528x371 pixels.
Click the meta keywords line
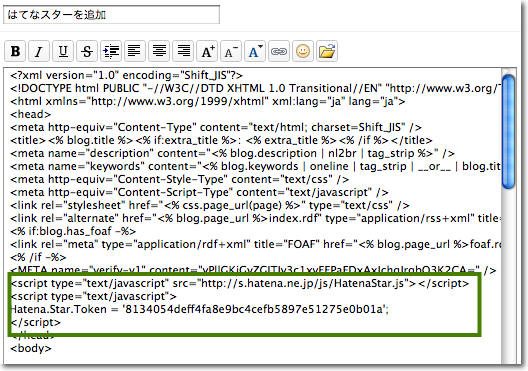point(256,166)
